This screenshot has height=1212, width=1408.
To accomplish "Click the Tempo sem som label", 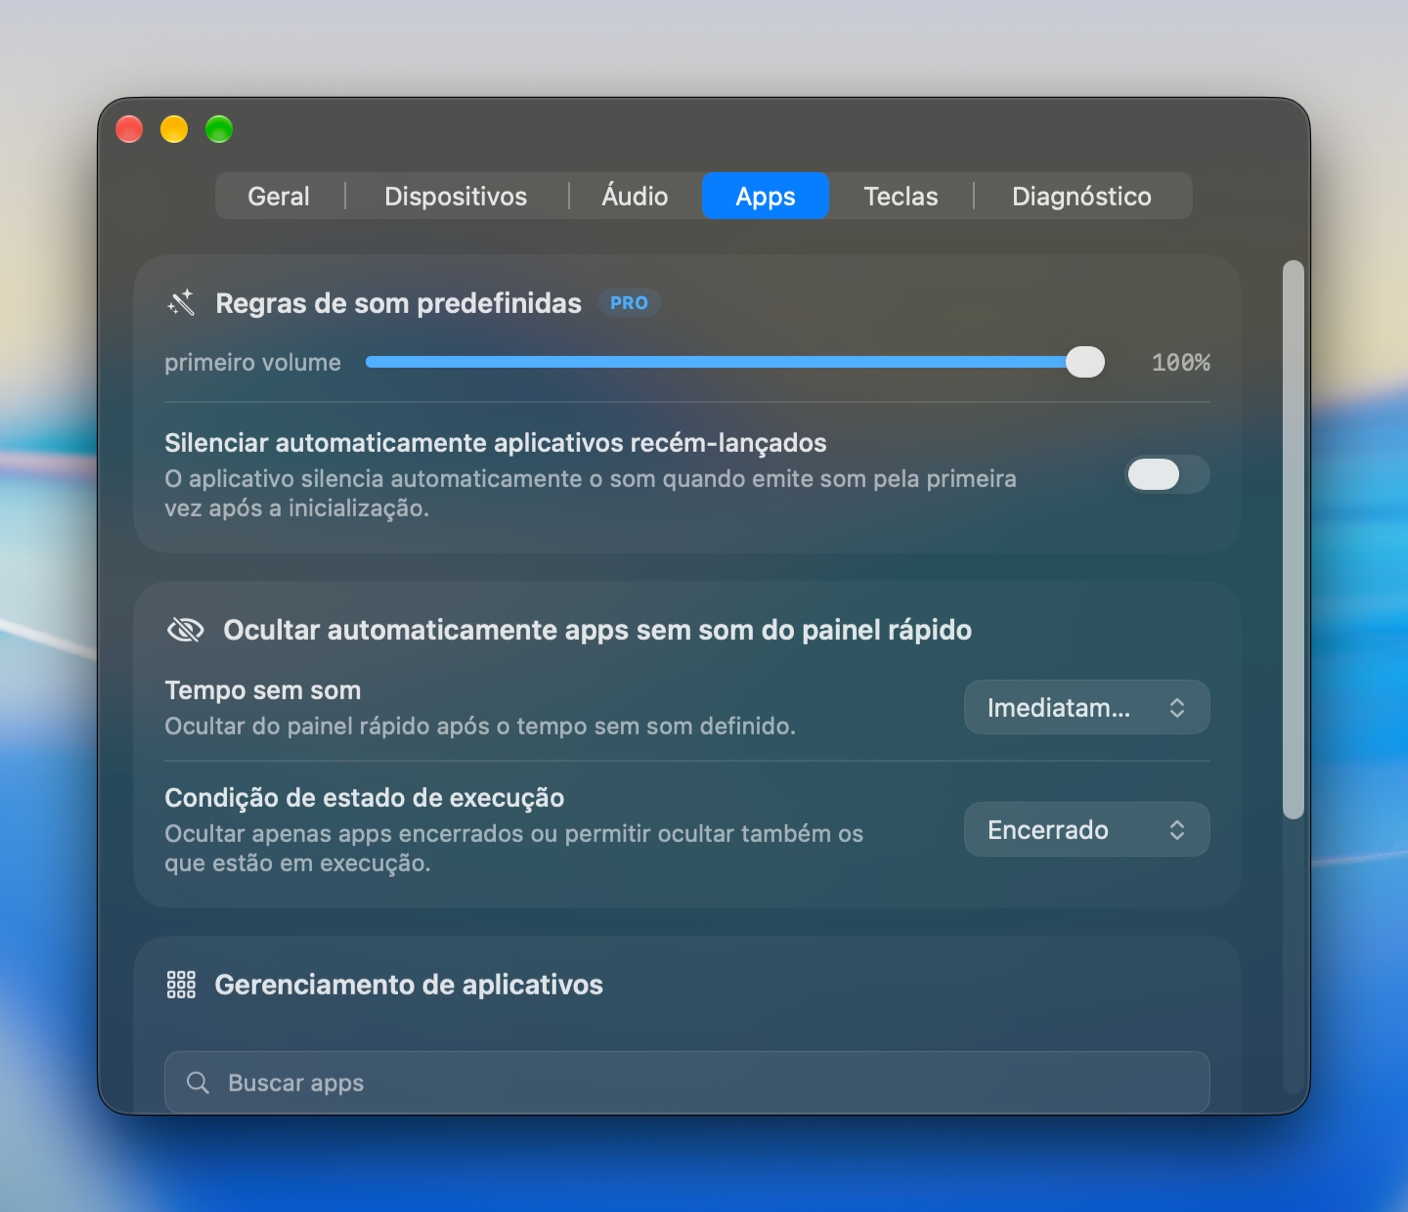I will click(263, 691).
